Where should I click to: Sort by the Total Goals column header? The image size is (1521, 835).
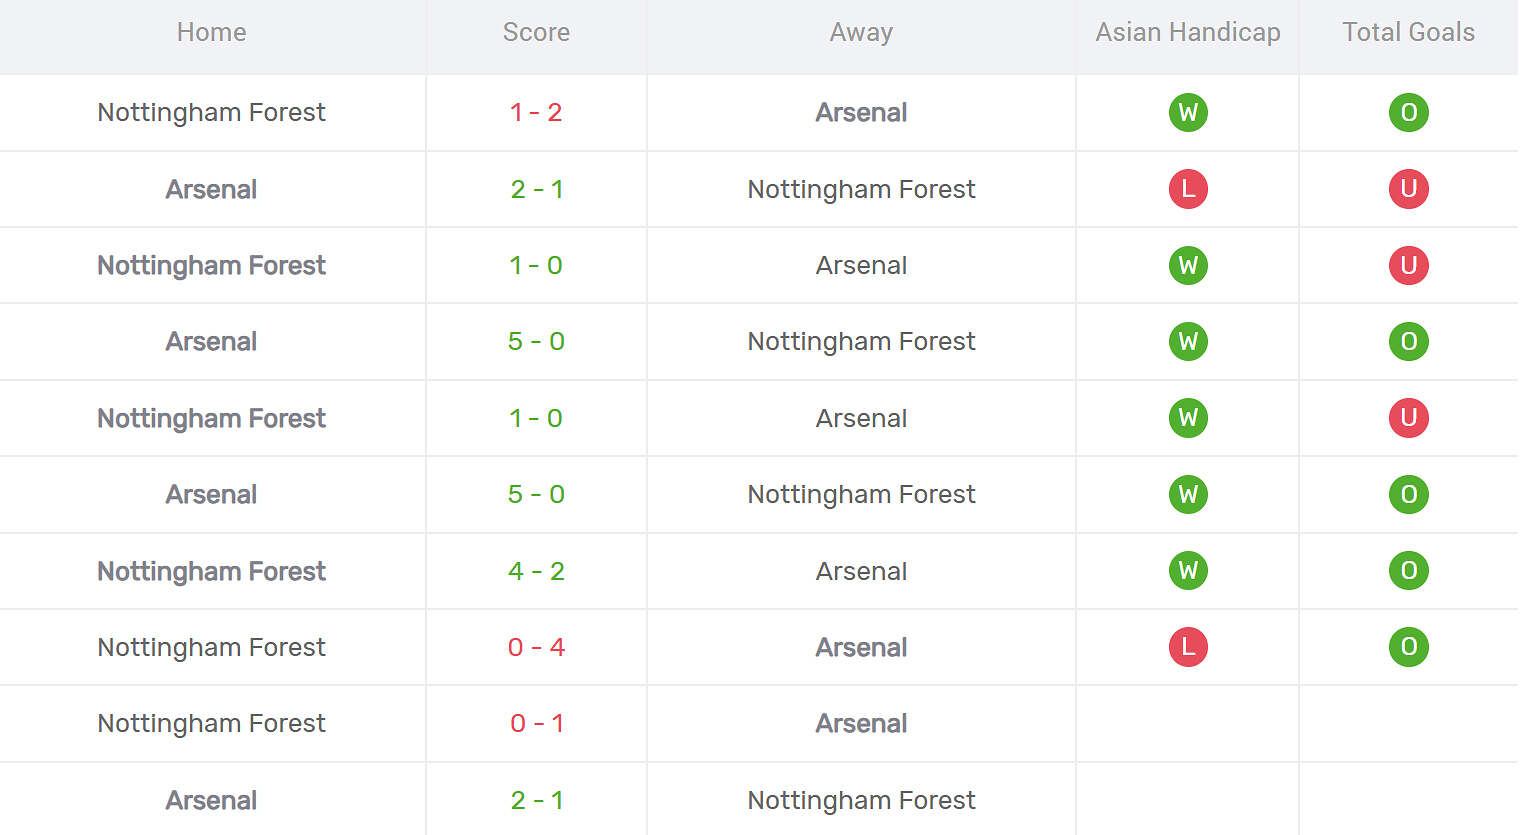click(1408, 32)
